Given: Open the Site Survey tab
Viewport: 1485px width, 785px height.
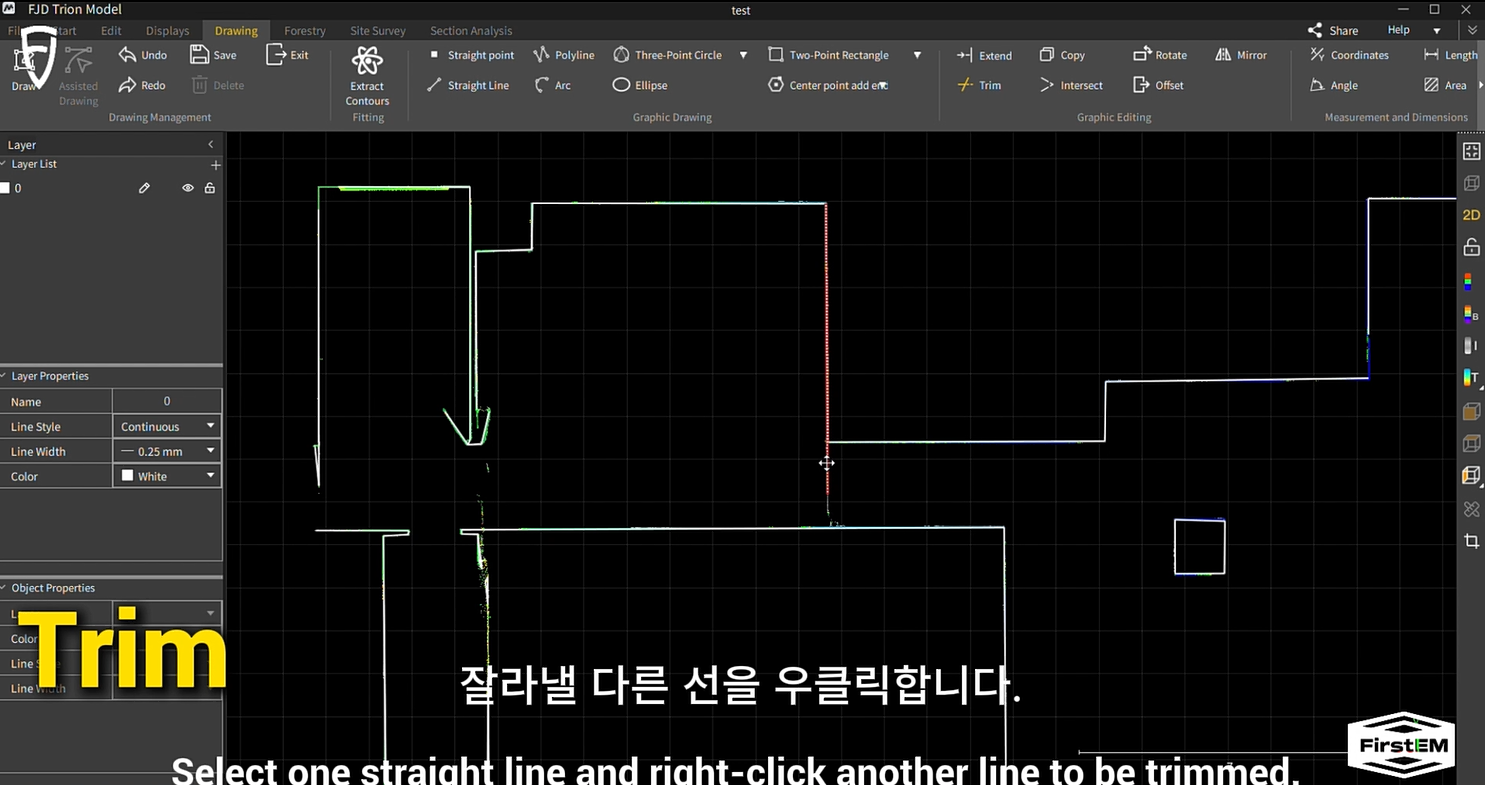Looking at the screenshot, I should pyautogui.click(x=378, y=31).
